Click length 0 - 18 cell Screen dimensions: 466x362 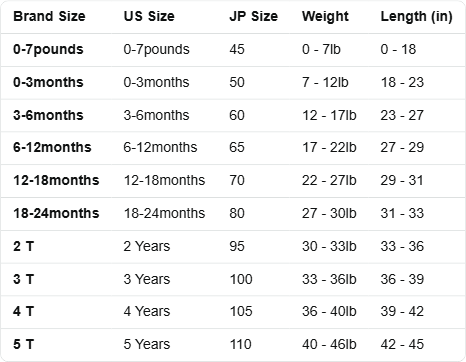(x=398, y=49)
